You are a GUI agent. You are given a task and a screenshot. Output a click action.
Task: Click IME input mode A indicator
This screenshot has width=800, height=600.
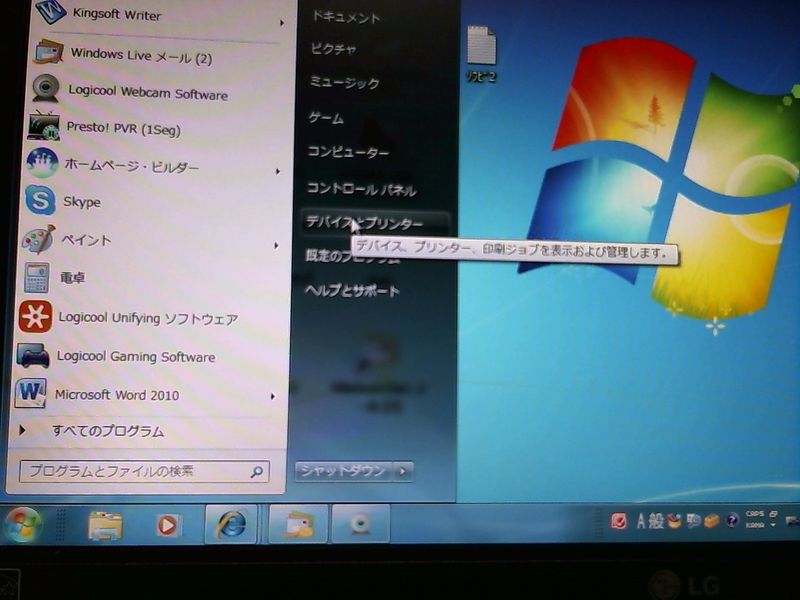coord(641,521)
